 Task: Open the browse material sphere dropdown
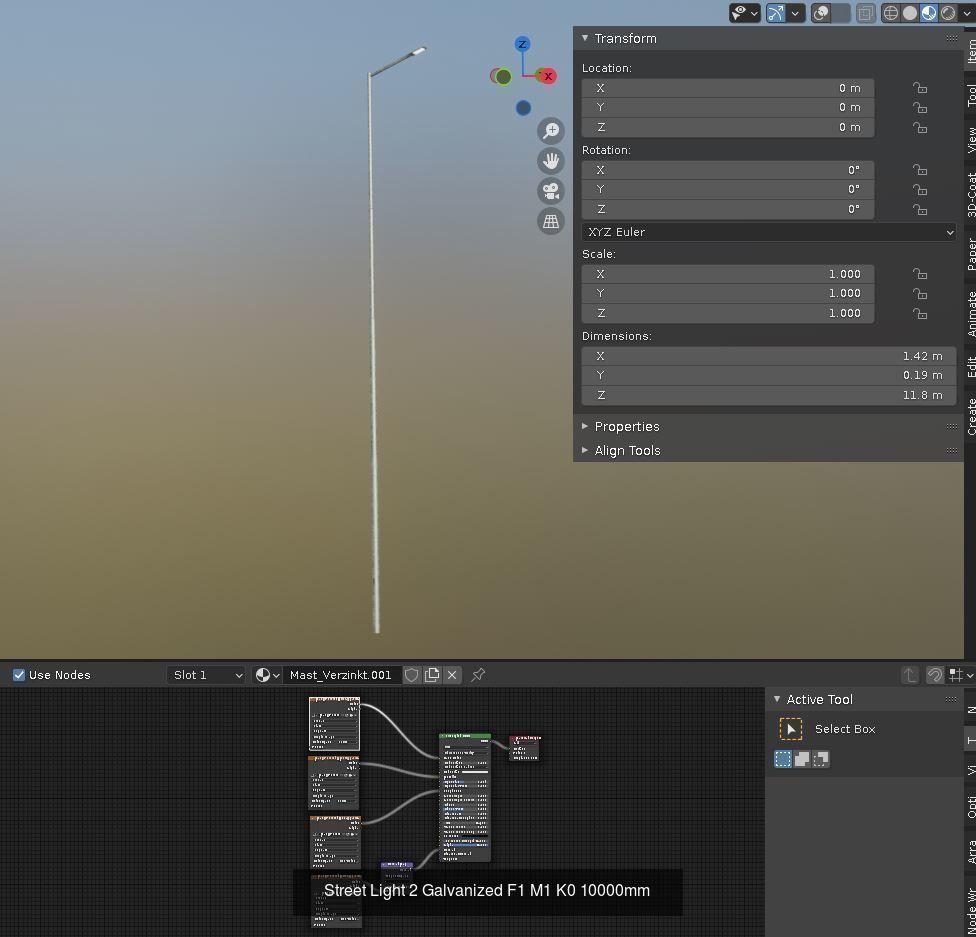pyautogui.click(x=268, y=675)
